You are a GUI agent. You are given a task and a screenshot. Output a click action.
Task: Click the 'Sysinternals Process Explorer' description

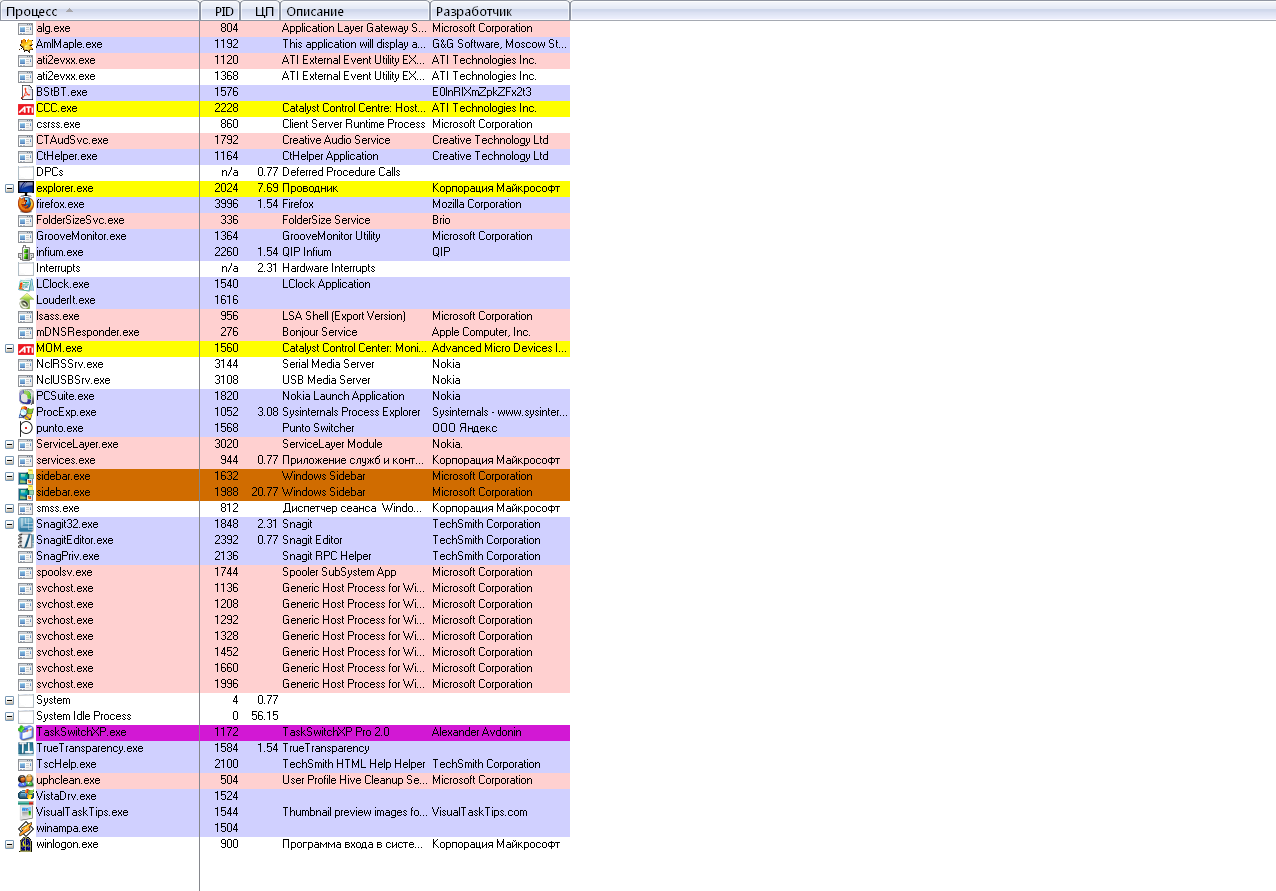[351, 412]
